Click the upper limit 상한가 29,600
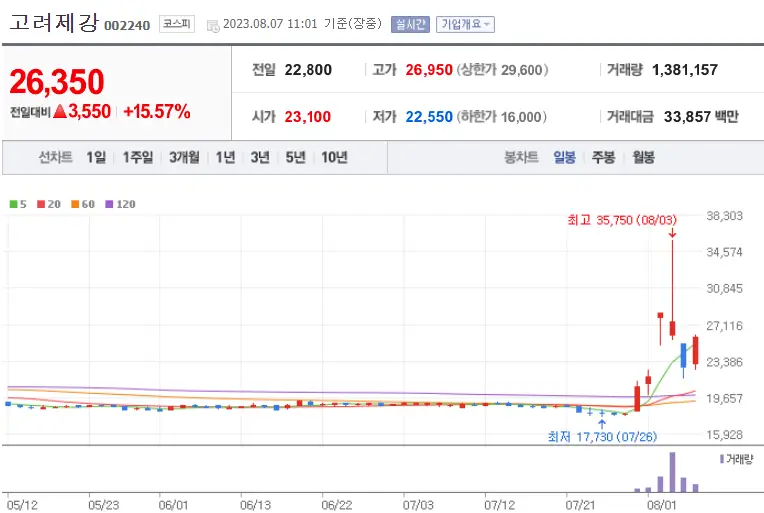The height and width of the screenshot is (513, 764). pyautogui.click(x=502, y=70)
